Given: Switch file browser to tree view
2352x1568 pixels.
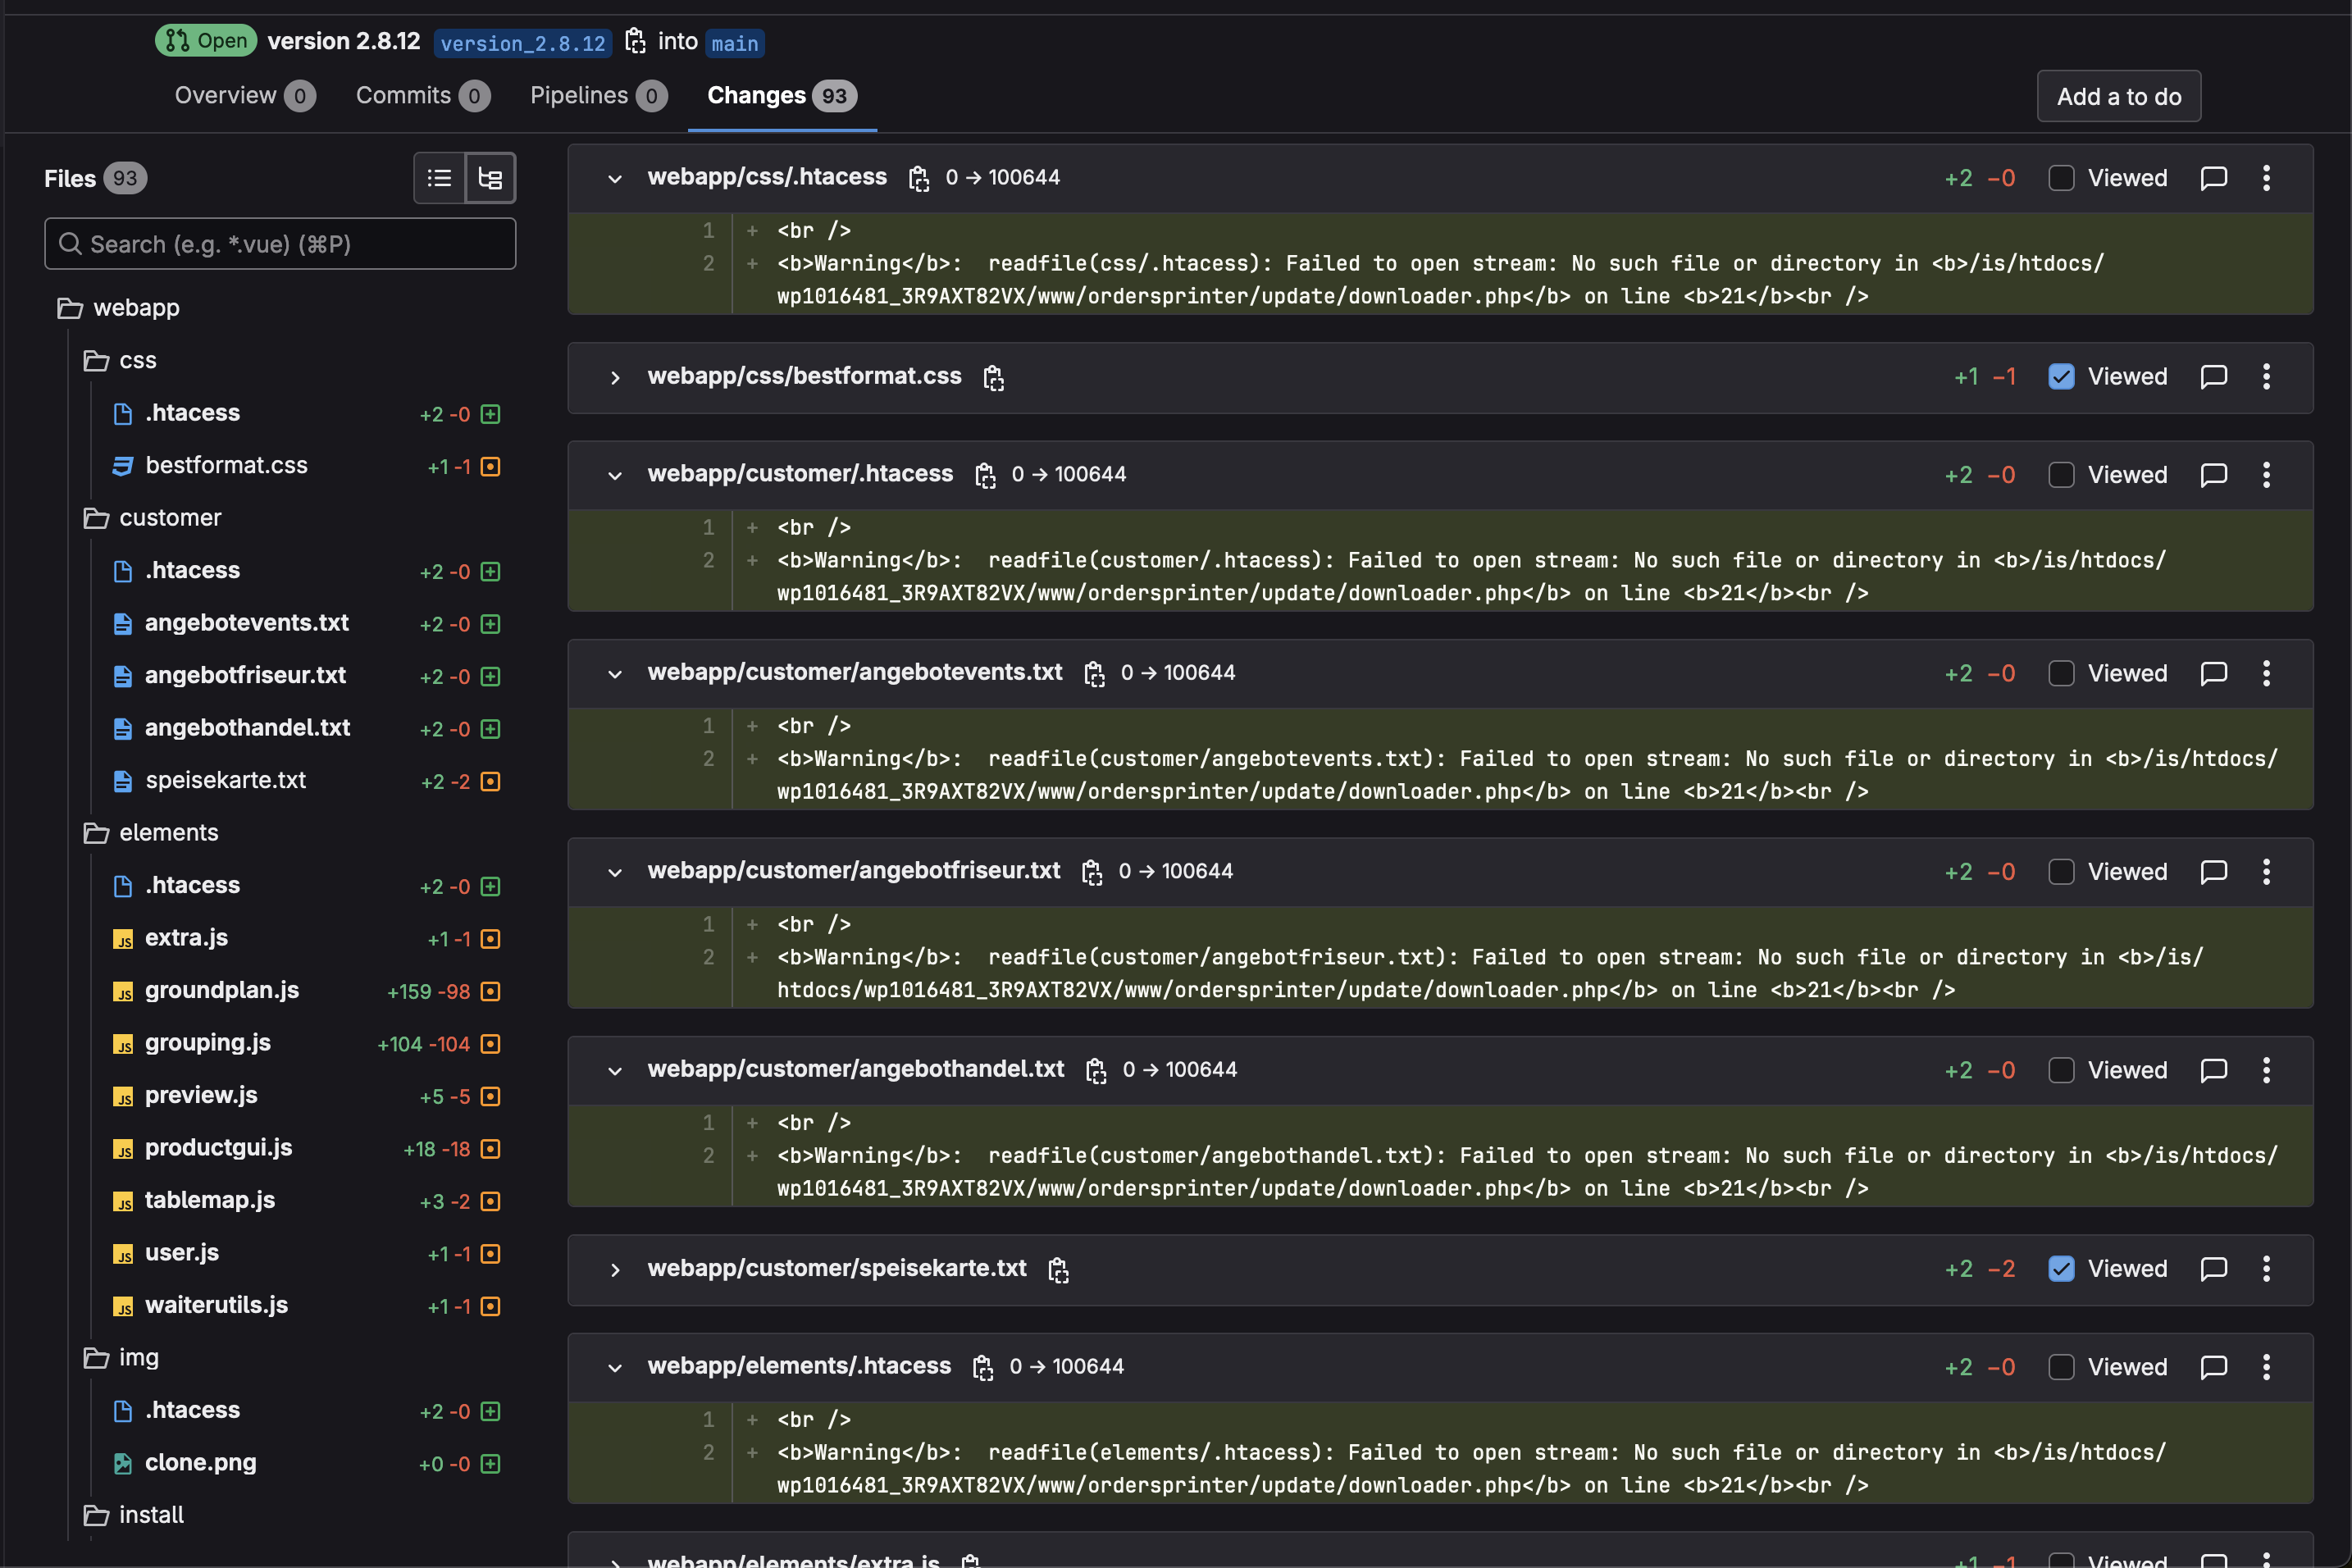Looking at the screenshot, I should point(490,178).
